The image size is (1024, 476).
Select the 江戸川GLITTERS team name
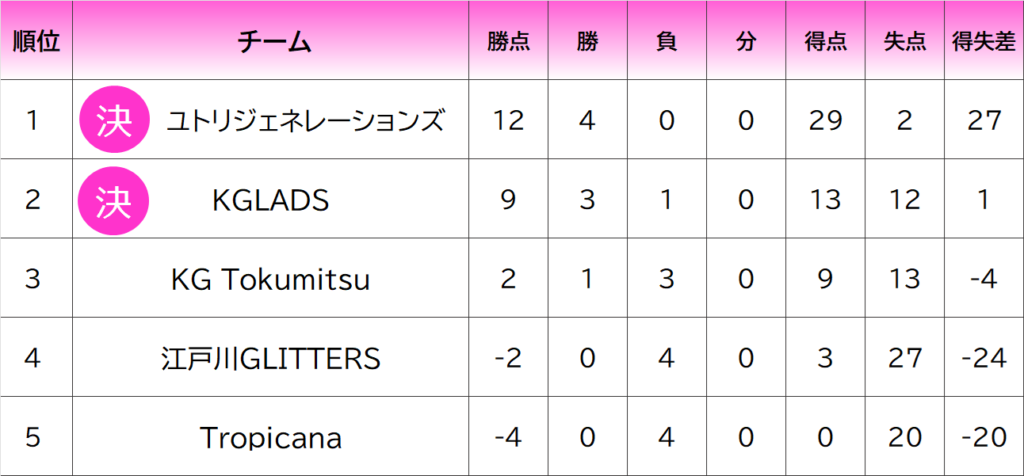click(271, 358)
